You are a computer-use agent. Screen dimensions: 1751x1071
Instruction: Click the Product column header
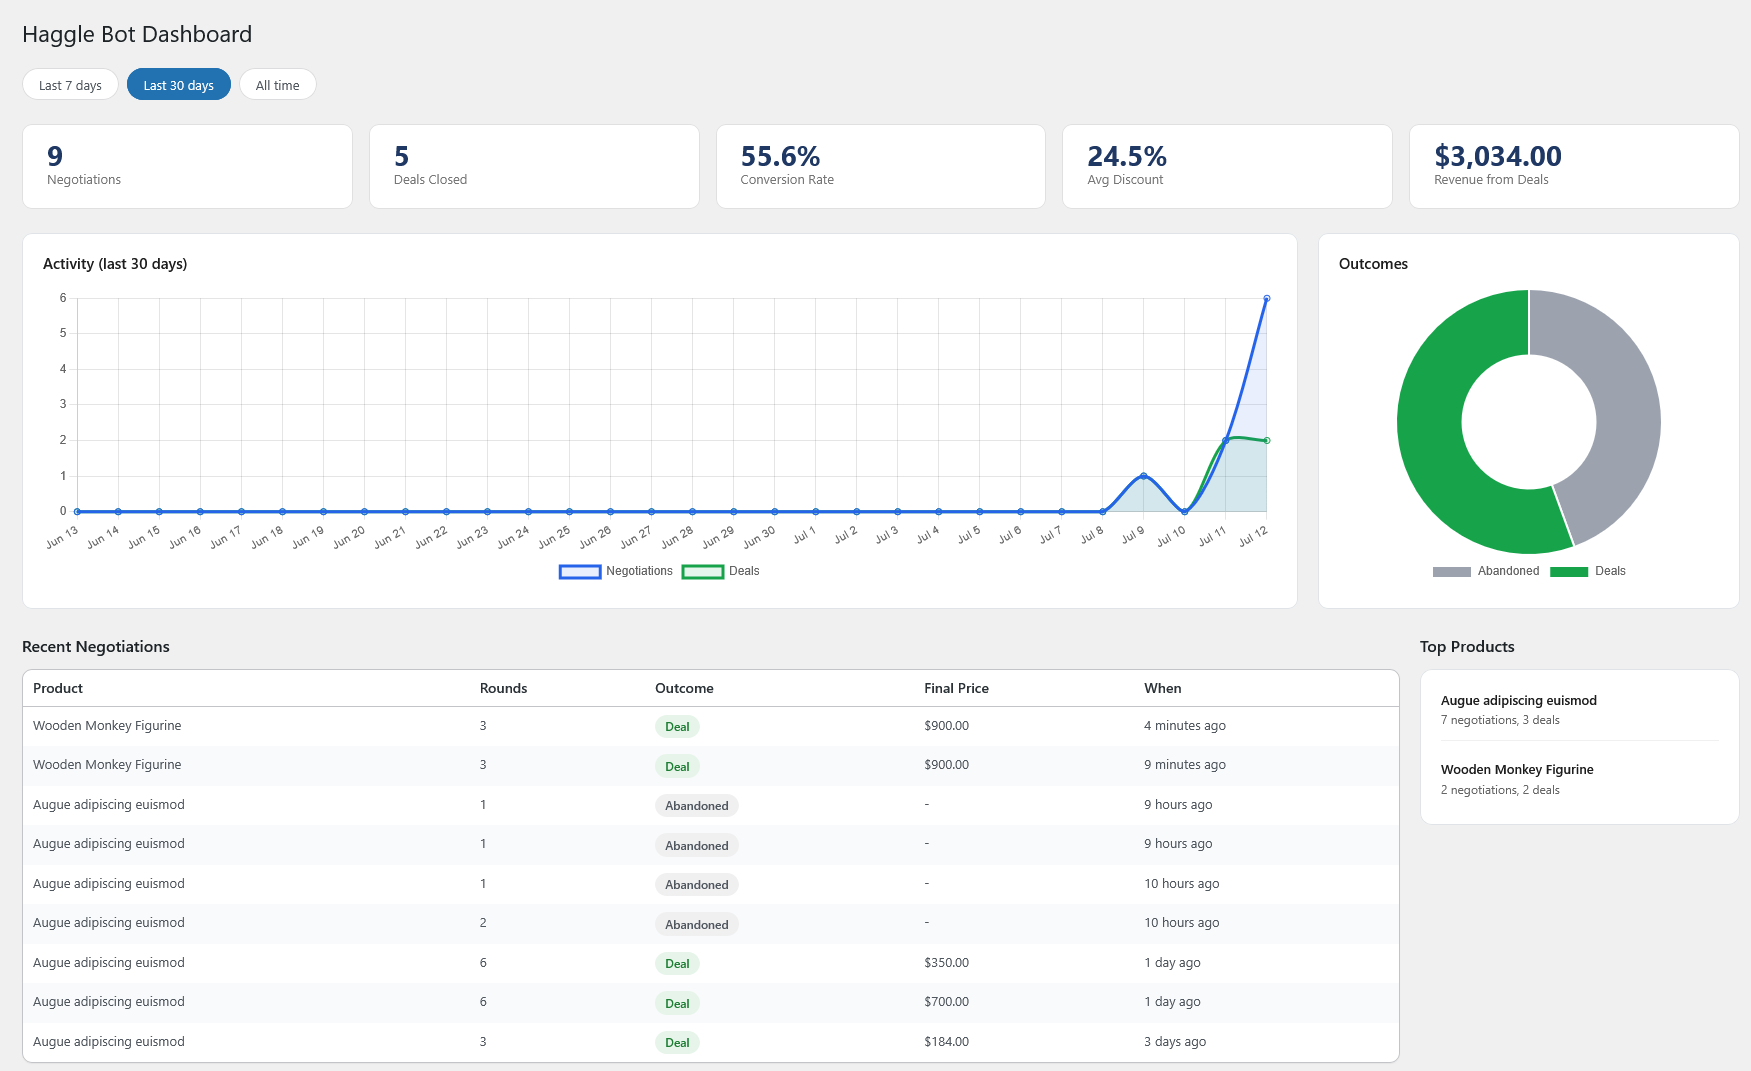click(58, 688)
